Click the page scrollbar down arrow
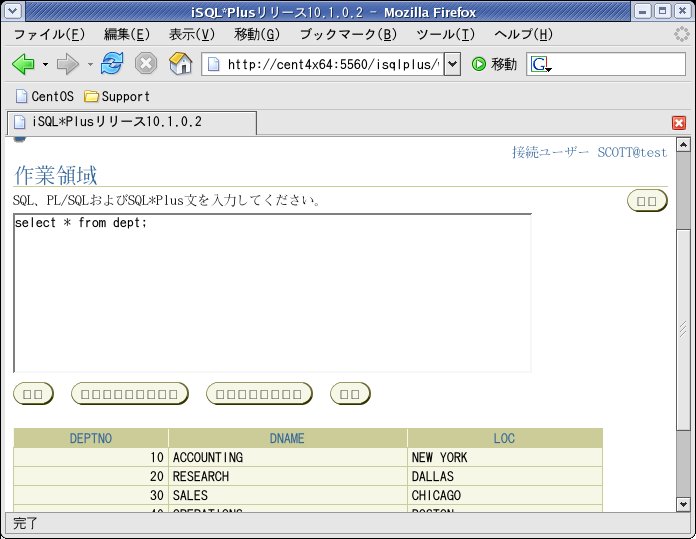Image resolution: width=696 pixels, height=539 pixels. coord(683,504)
